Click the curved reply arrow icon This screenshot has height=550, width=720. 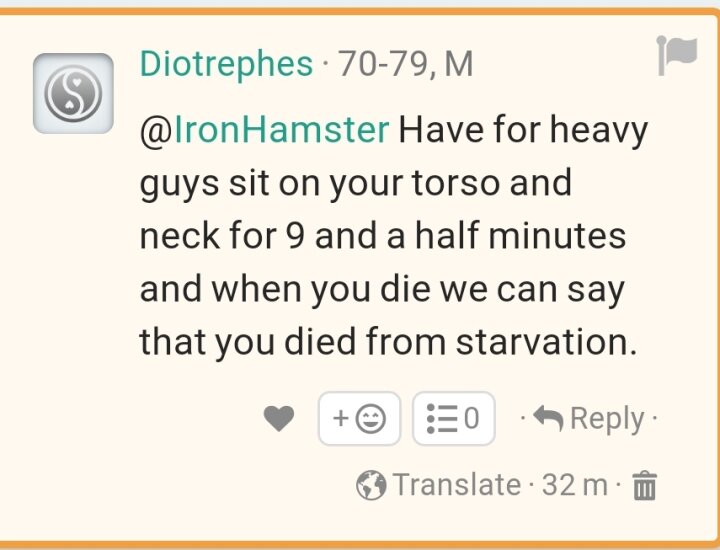[x=548, y=418]
